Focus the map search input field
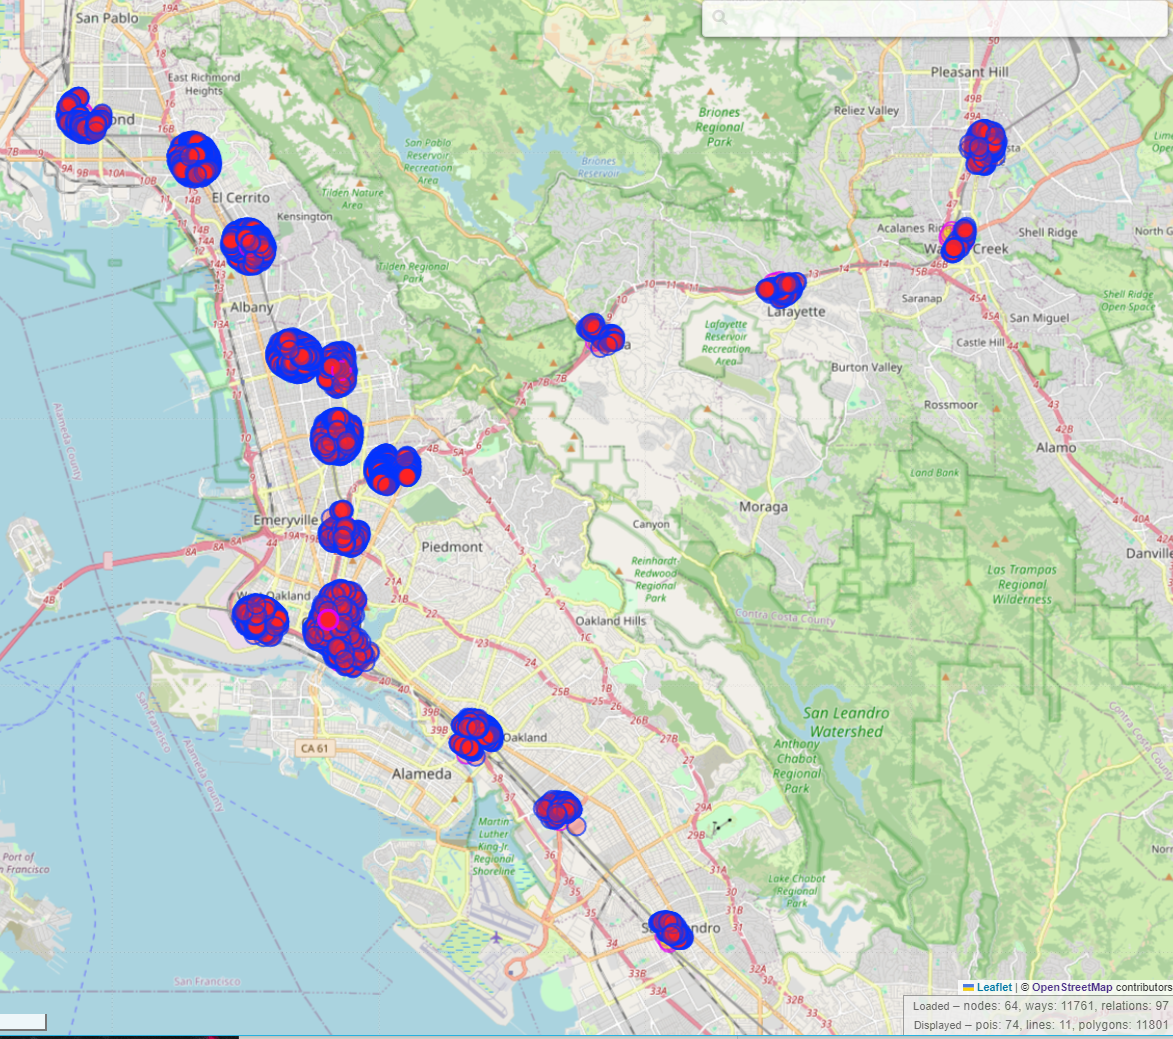The height and width of the screenshot is (1039, 1173). tap(934, 17)
